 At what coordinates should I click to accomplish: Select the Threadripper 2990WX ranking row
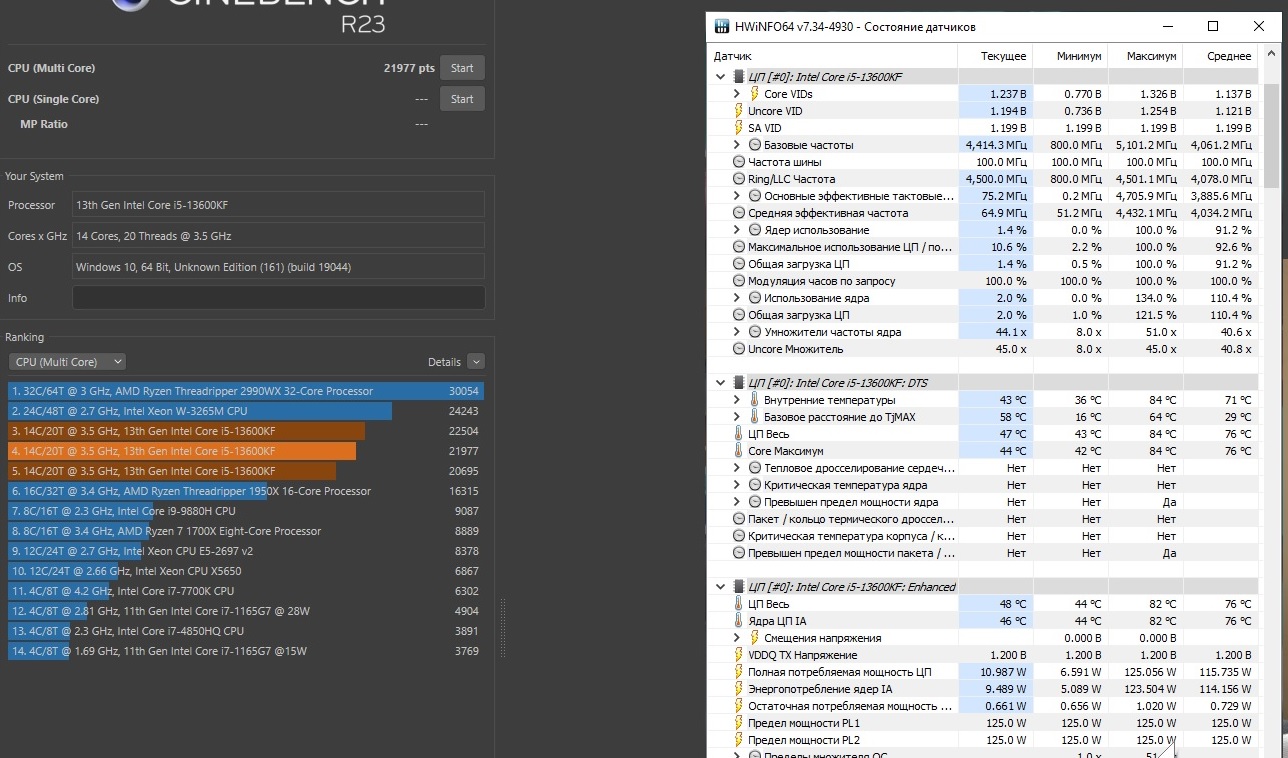coord(246,391)
